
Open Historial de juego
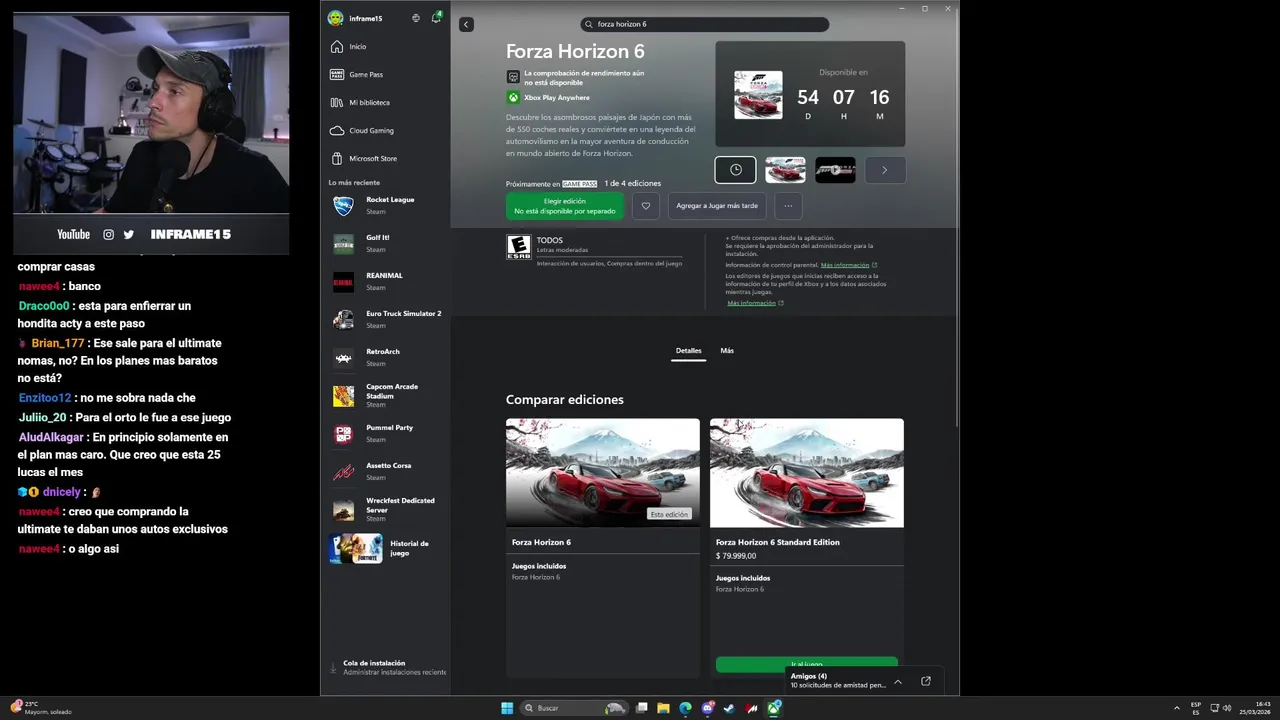385,549
